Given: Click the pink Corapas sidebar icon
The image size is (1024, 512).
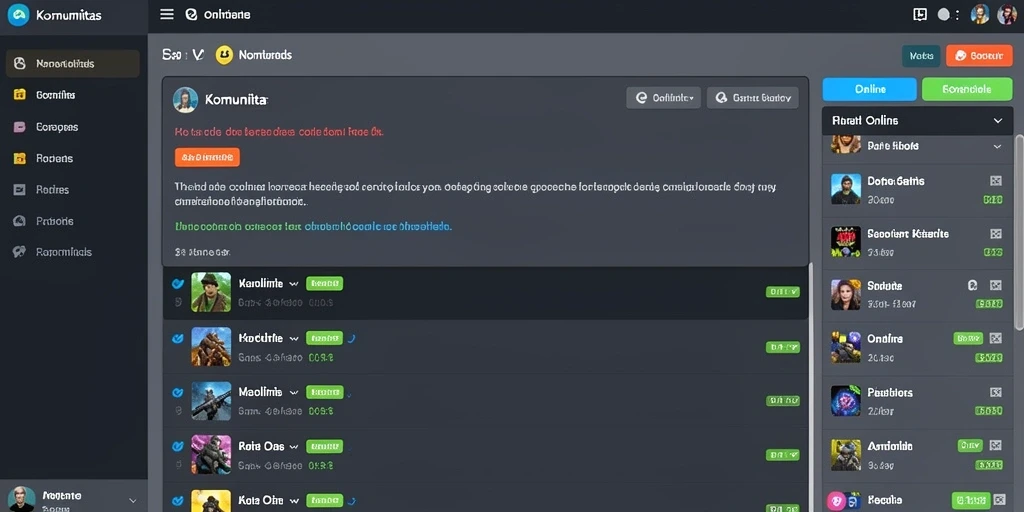Looking at the screenshot, I should 20,127.
